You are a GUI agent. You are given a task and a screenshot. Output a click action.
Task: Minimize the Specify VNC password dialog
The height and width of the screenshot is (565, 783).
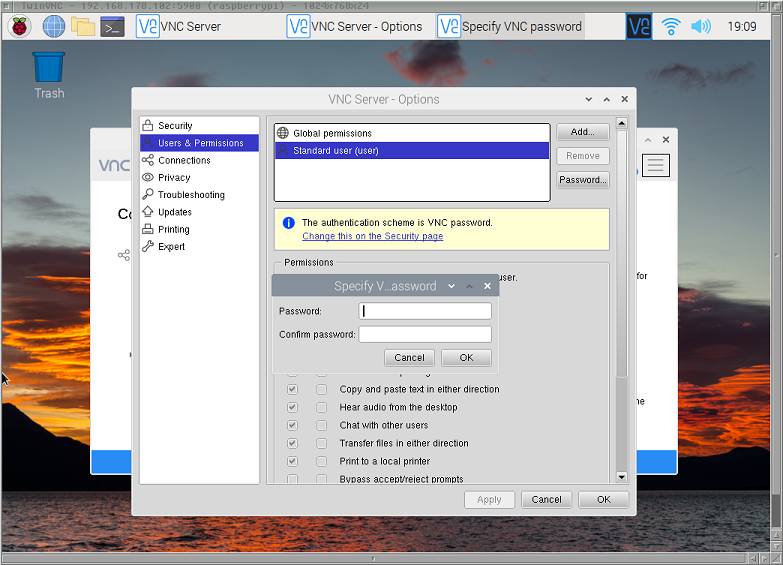click(451, 286)
